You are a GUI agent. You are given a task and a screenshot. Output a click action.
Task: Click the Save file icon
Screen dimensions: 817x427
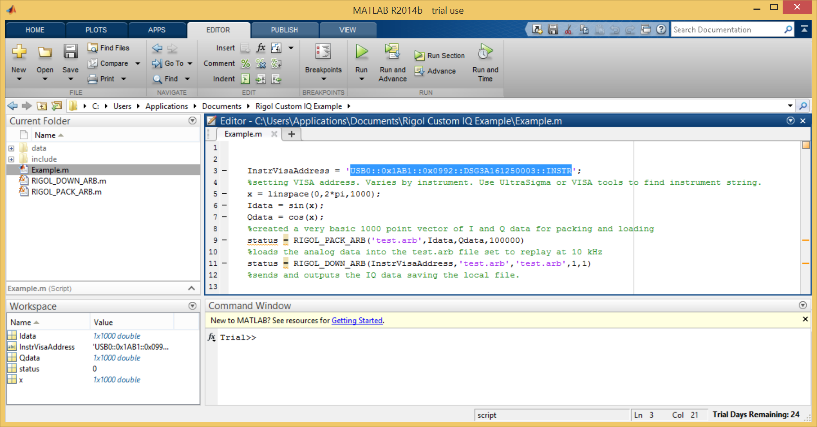pyautogui.click(x=70, y=52)
